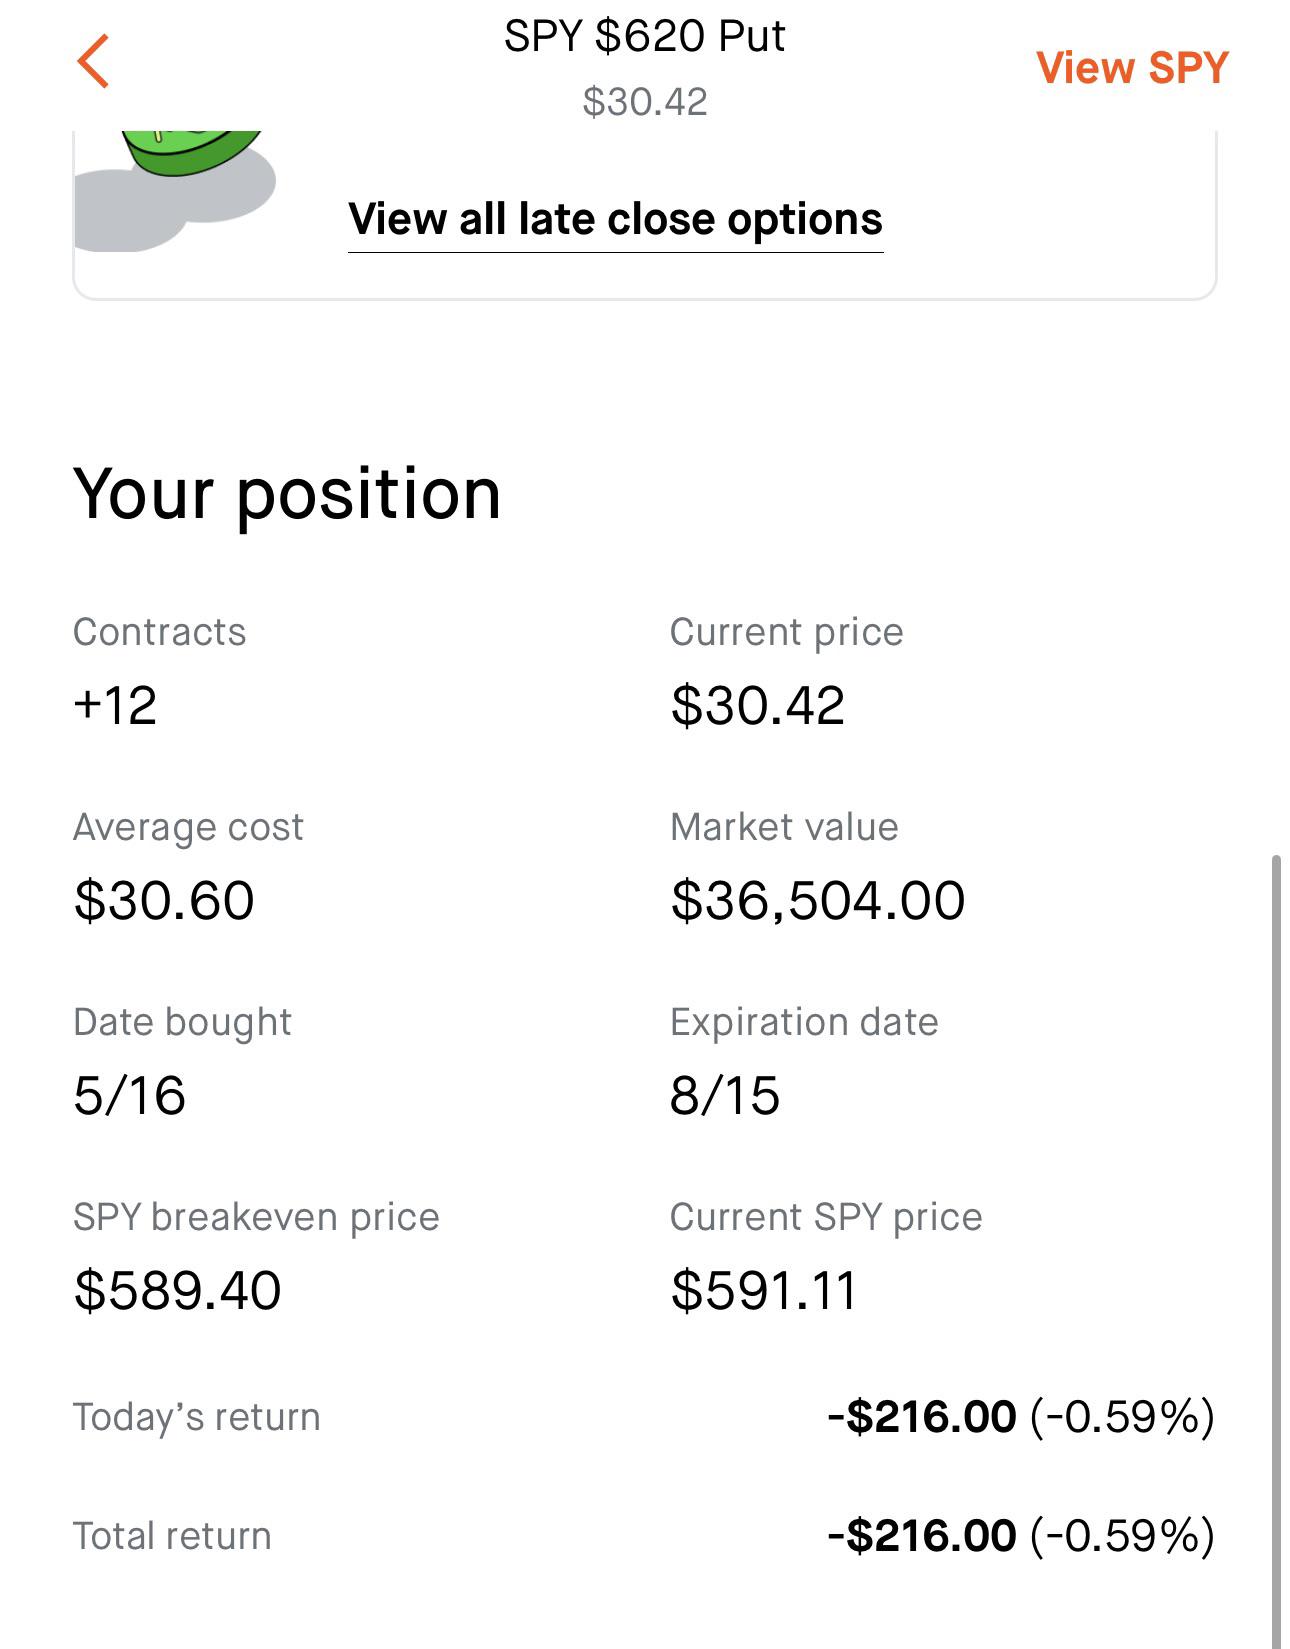Click the vertical scrollbar on right edge
This screenshot has height=1649, width=1290.
pos(1275,1250)
